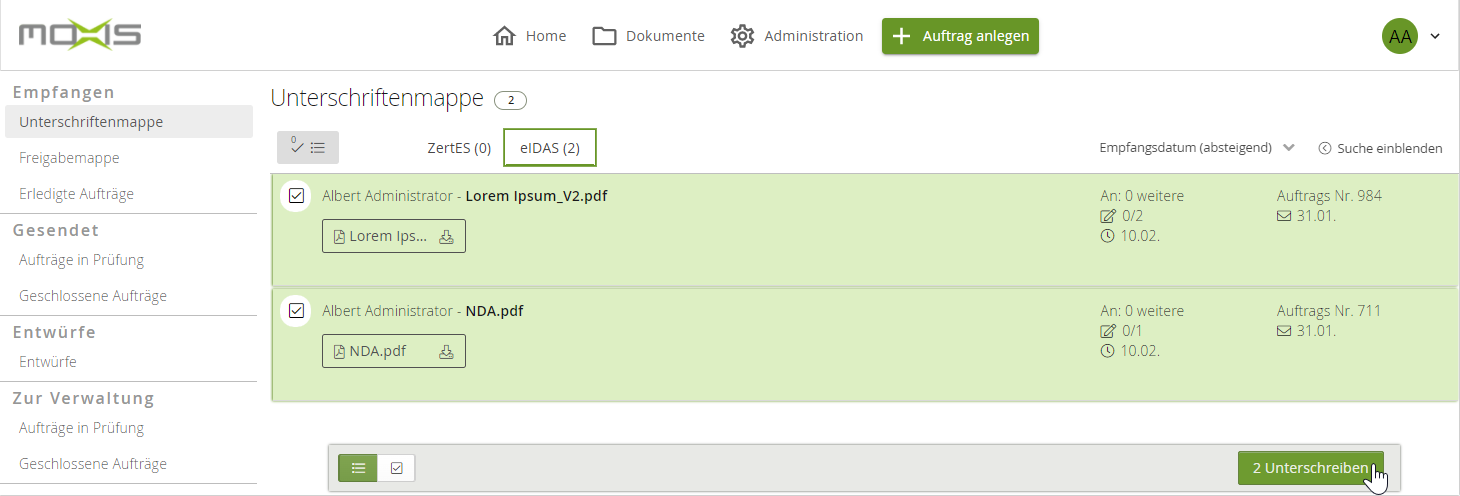Screen dimensions: 1460x496
Task: Open the Empfangsdatum sort order dropdown
Action: point(1197,148)
